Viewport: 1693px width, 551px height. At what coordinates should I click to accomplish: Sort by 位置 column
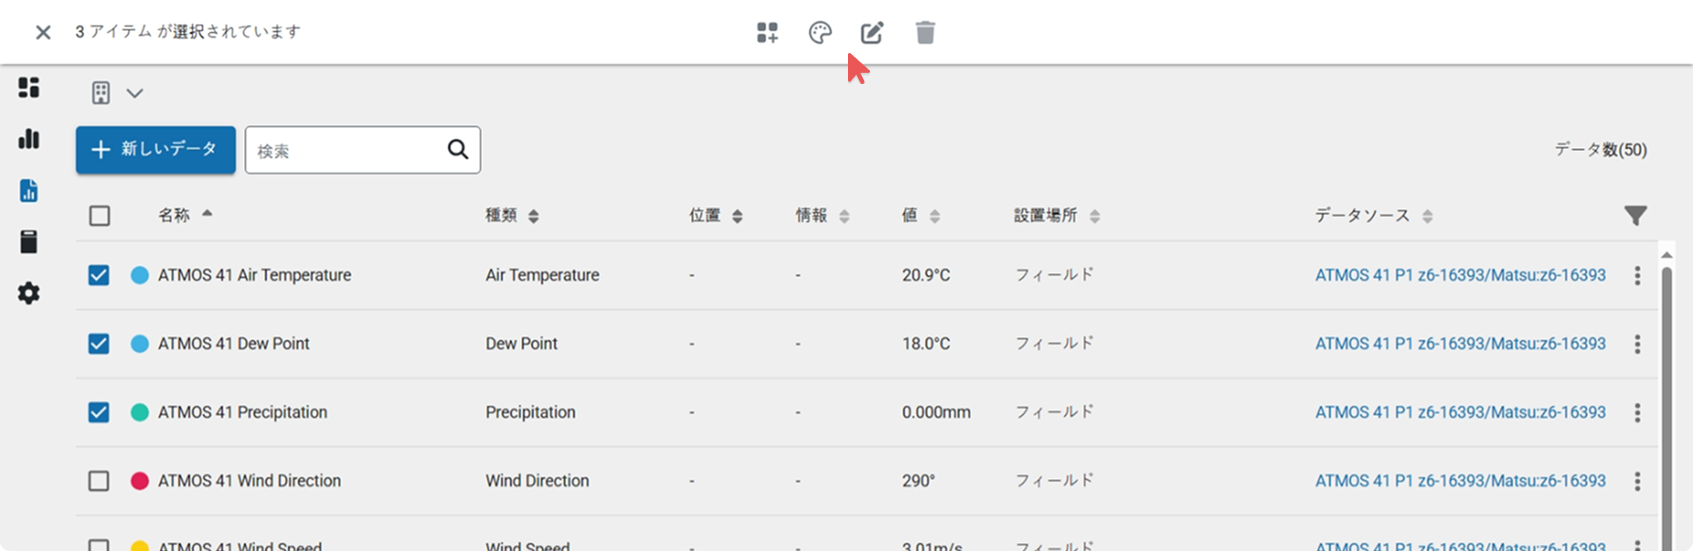[x=716, y=215]
